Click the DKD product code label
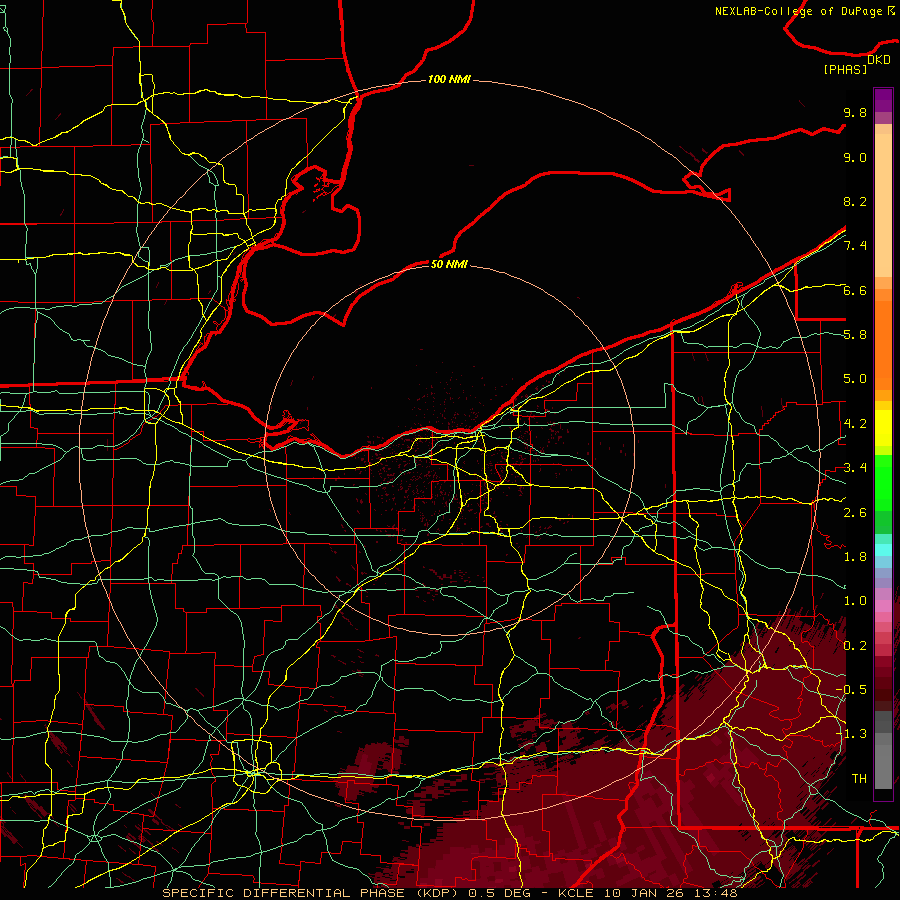 point(878,60)
